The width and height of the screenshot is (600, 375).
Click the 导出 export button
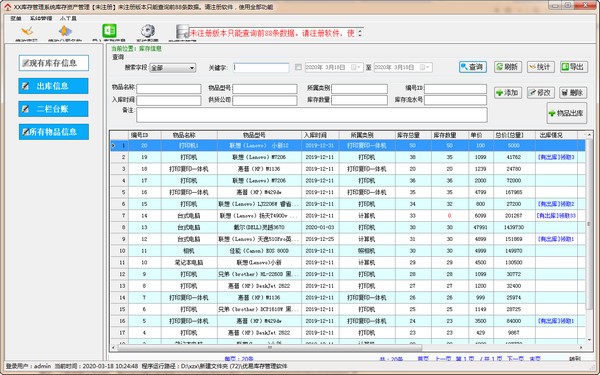click(574, 67)
